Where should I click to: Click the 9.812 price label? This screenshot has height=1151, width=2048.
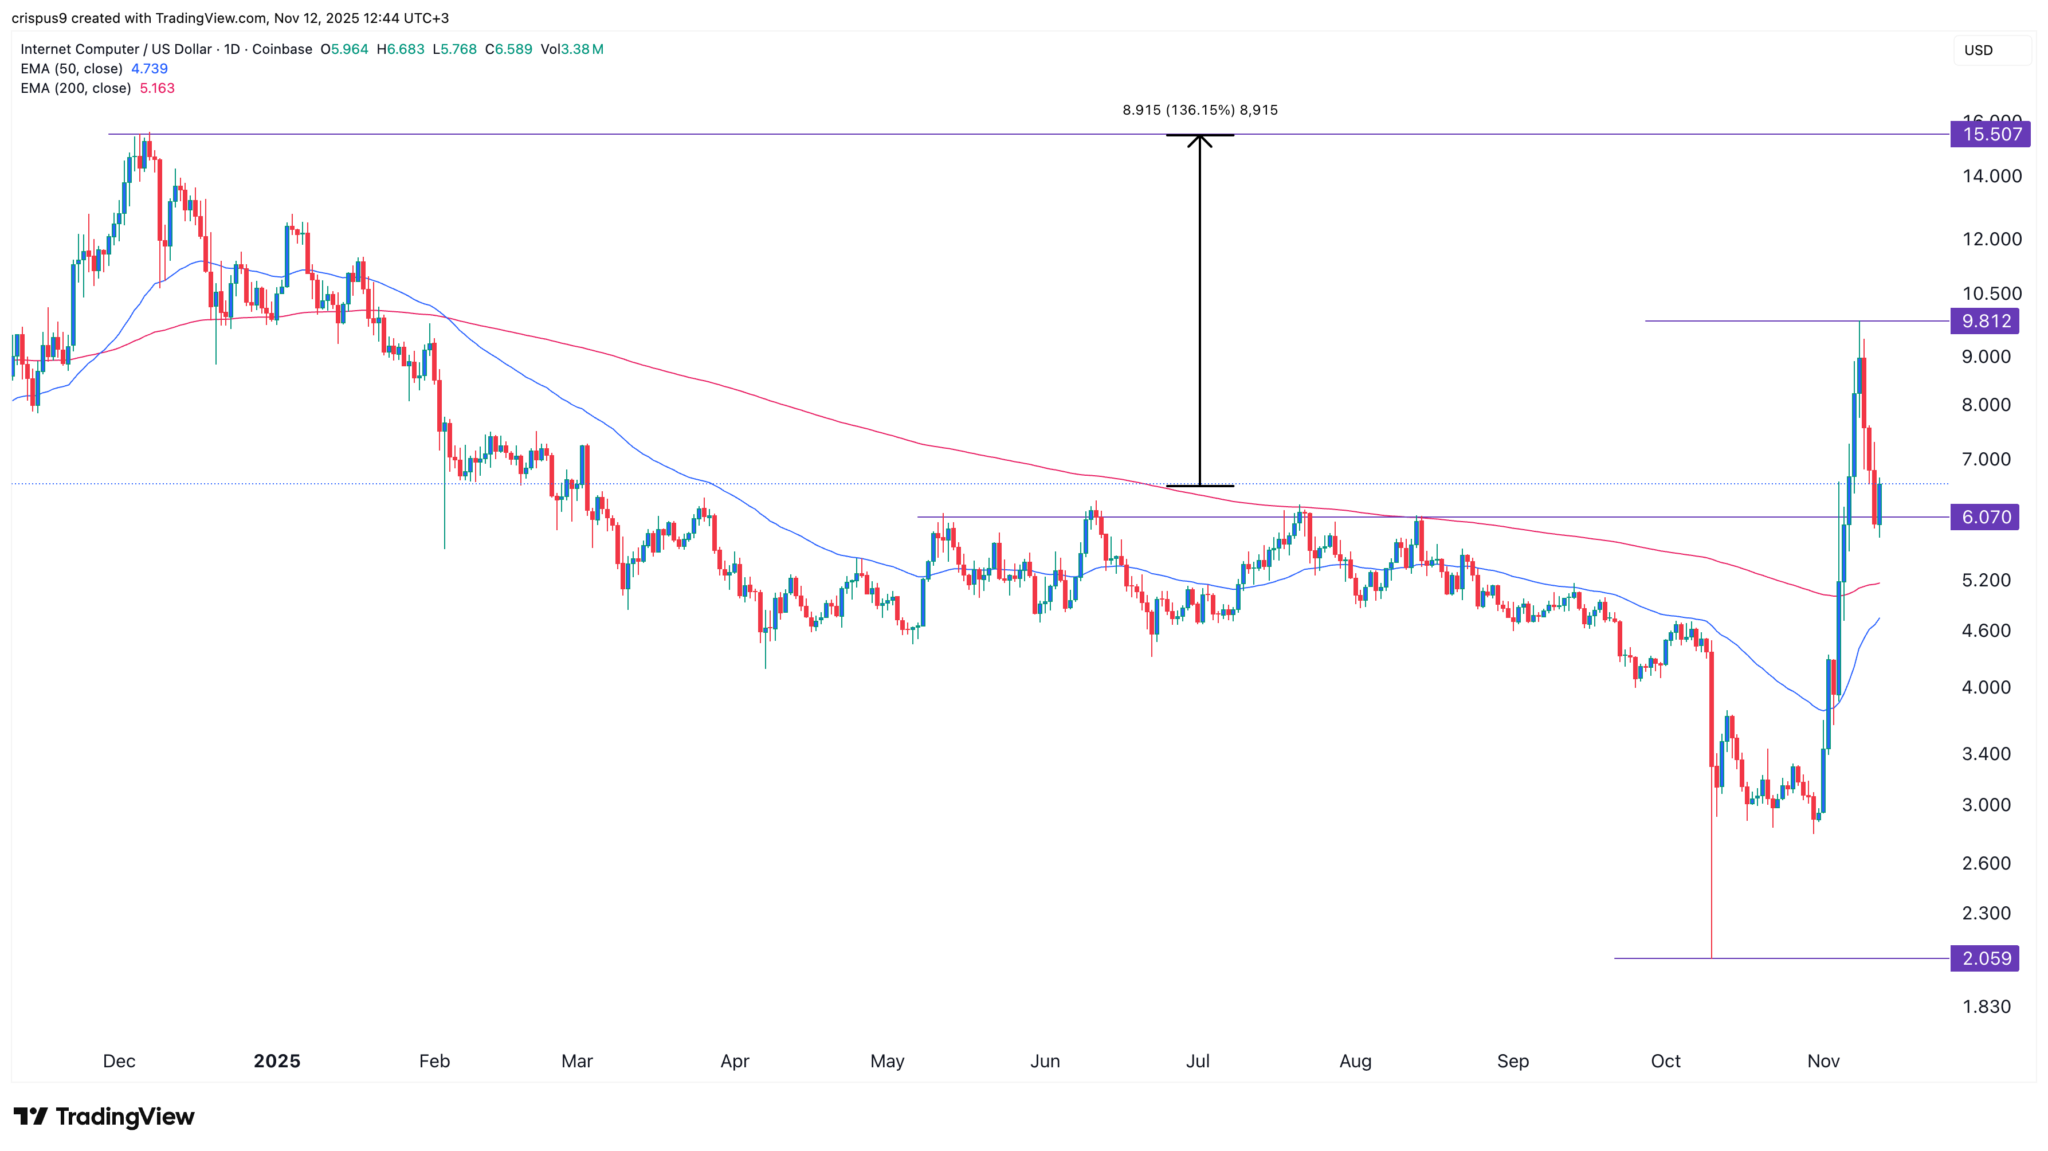(1985, 321)
